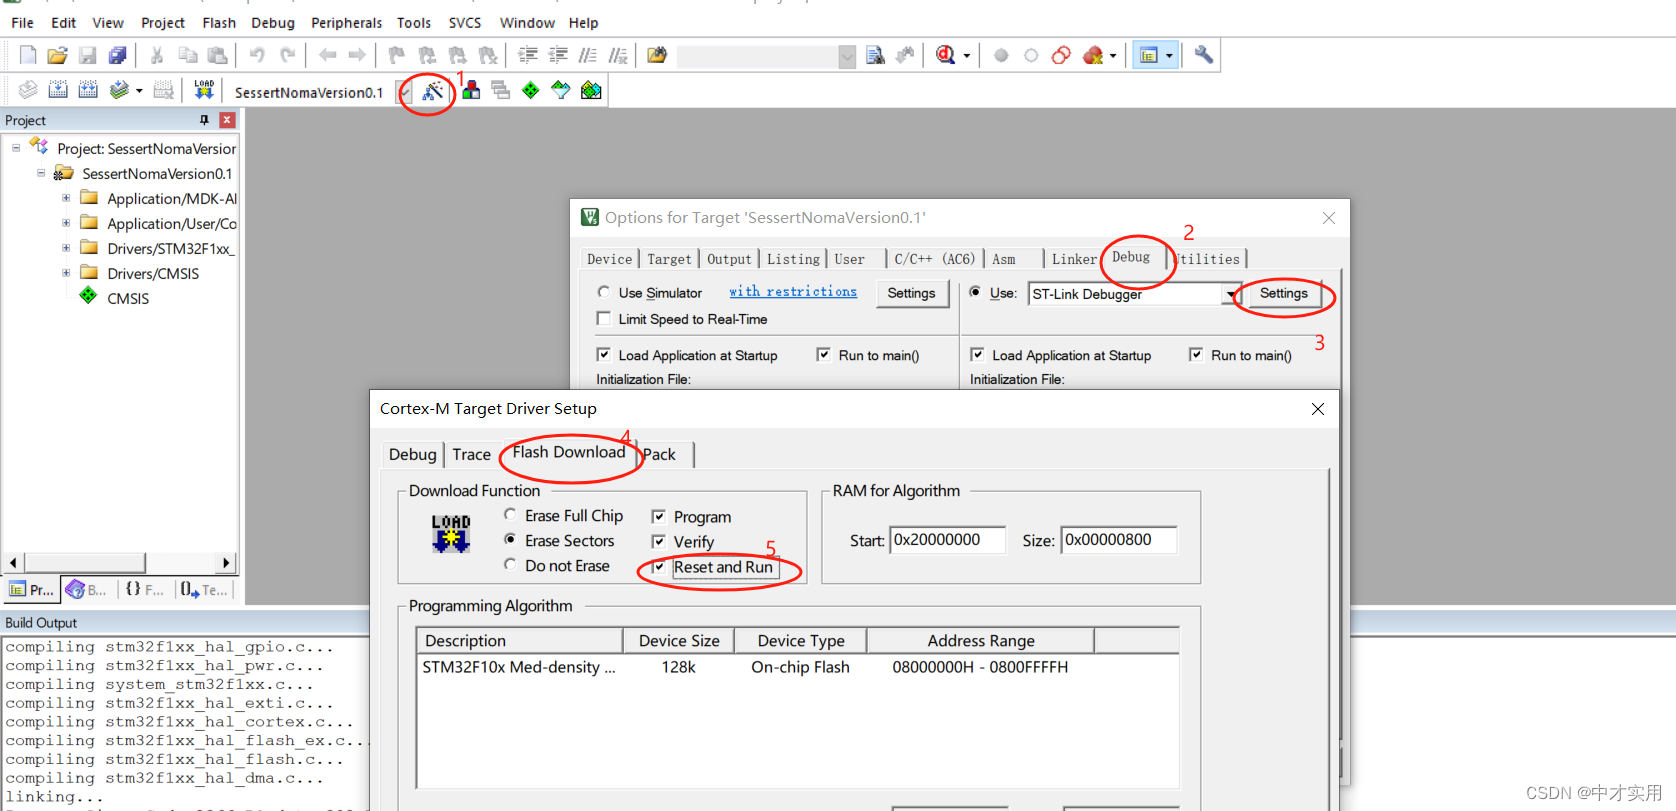The width and height of the screenshot is (1676, 811).
Task: Open the Peripherals menu
Action: (x=346, y=22)
